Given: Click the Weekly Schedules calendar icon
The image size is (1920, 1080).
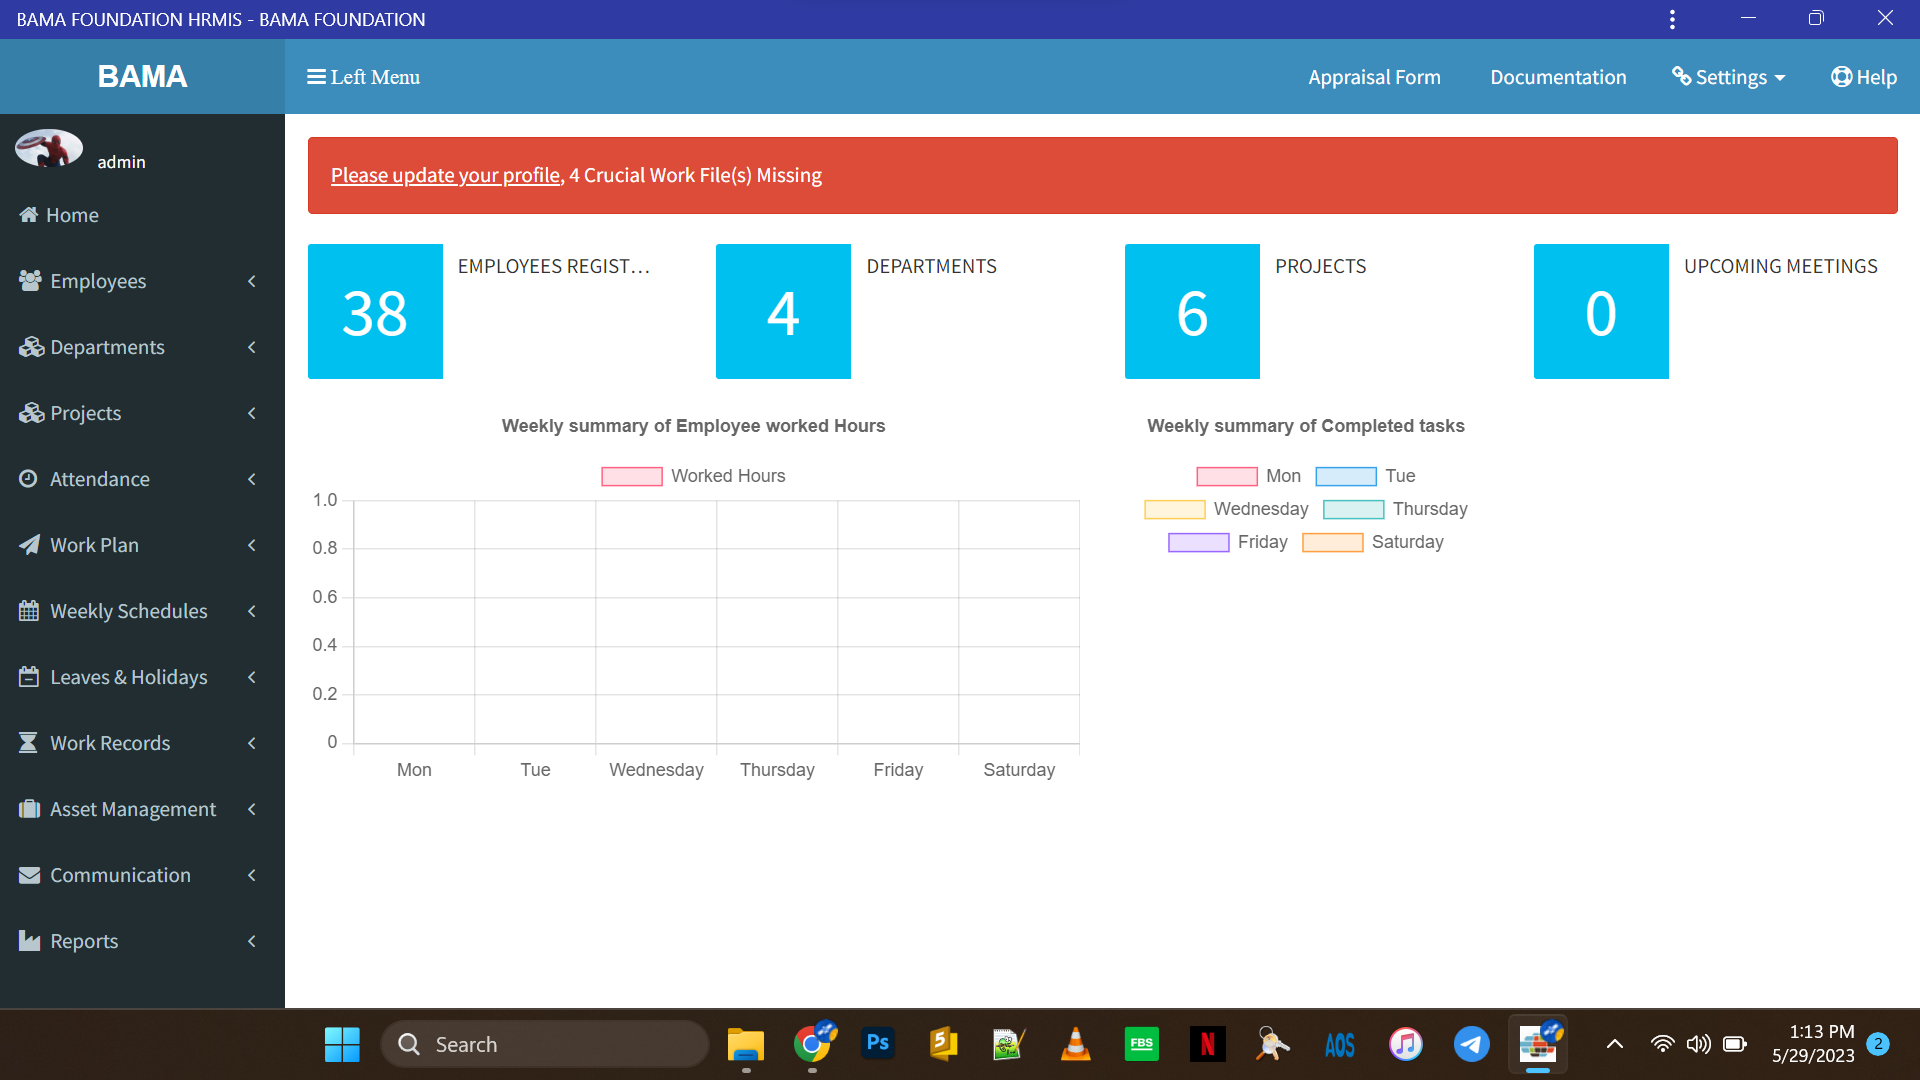Looking at the screenshot, I should tap(28, 611).
